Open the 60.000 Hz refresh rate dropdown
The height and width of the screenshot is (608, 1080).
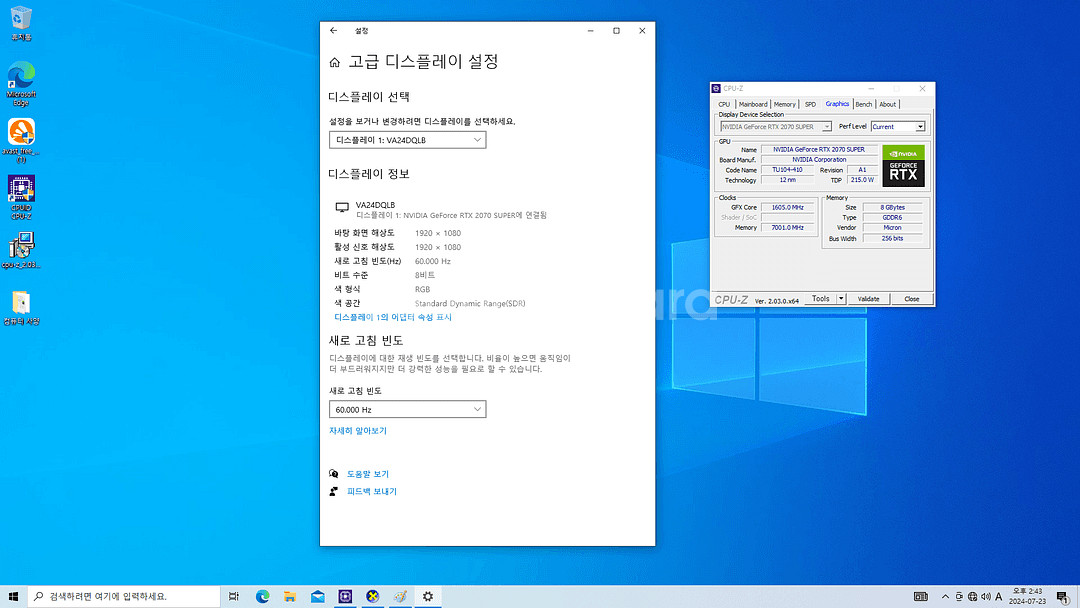407,409
